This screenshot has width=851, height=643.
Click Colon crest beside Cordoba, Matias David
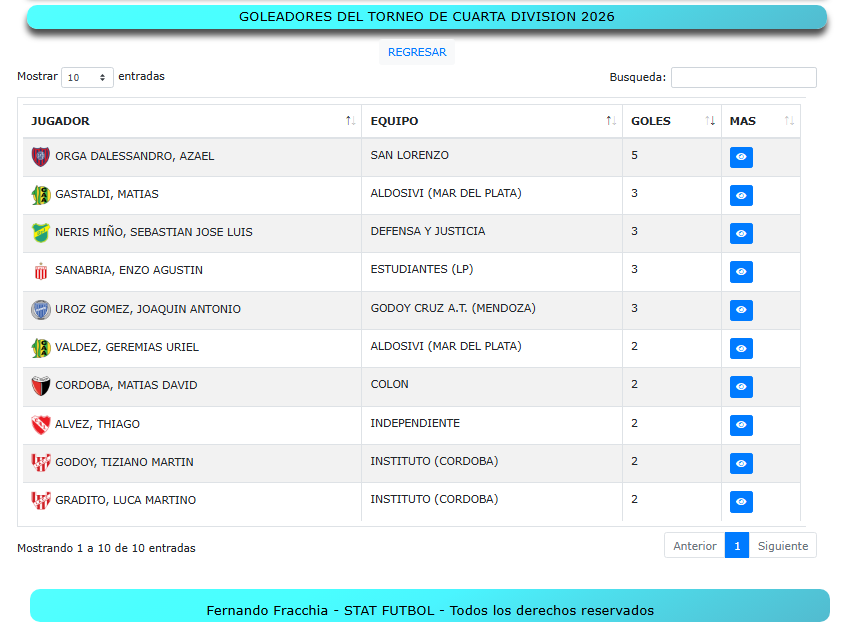(x=41, y=386)
